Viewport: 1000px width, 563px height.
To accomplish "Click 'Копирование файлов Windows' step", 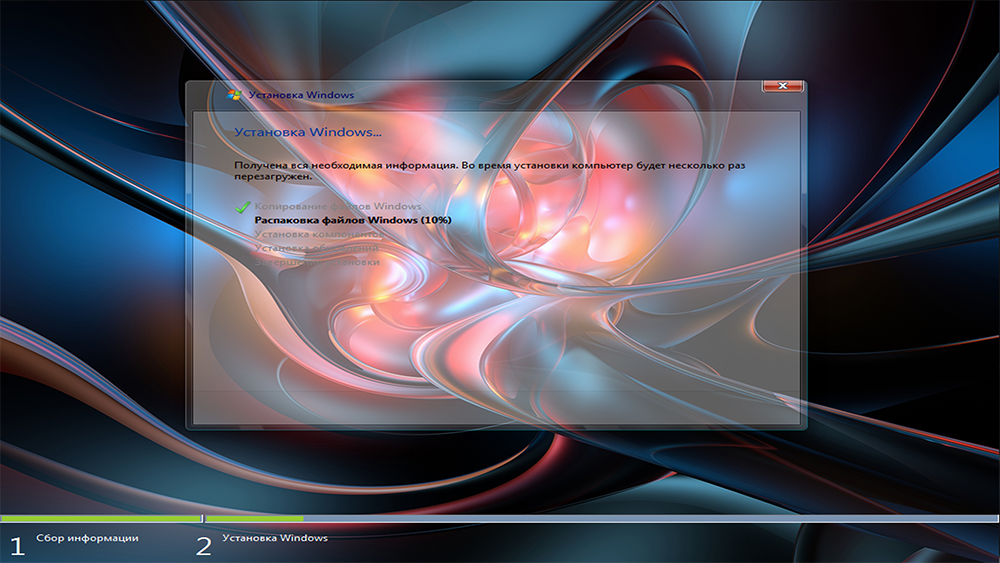I will click(x=338, y=206).
